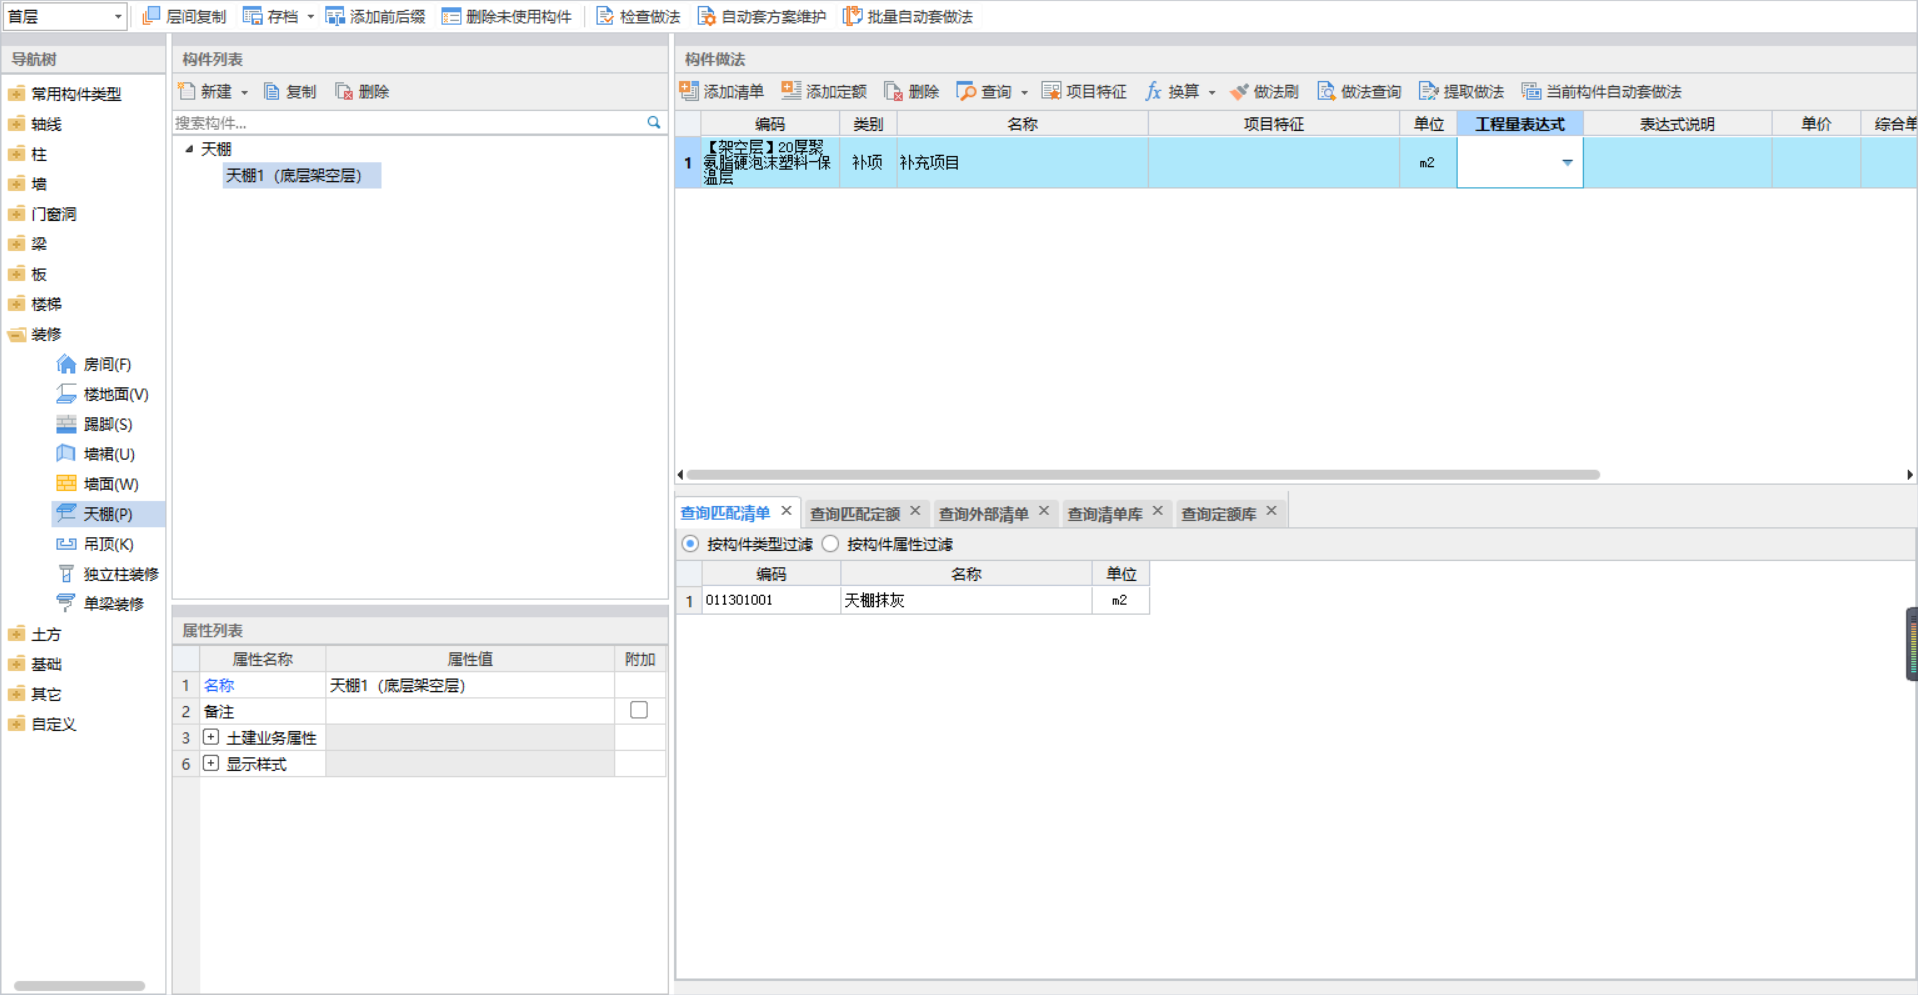Select 房间(F) in navigation tree
The image size is (1918, 995).
[94, 364]
